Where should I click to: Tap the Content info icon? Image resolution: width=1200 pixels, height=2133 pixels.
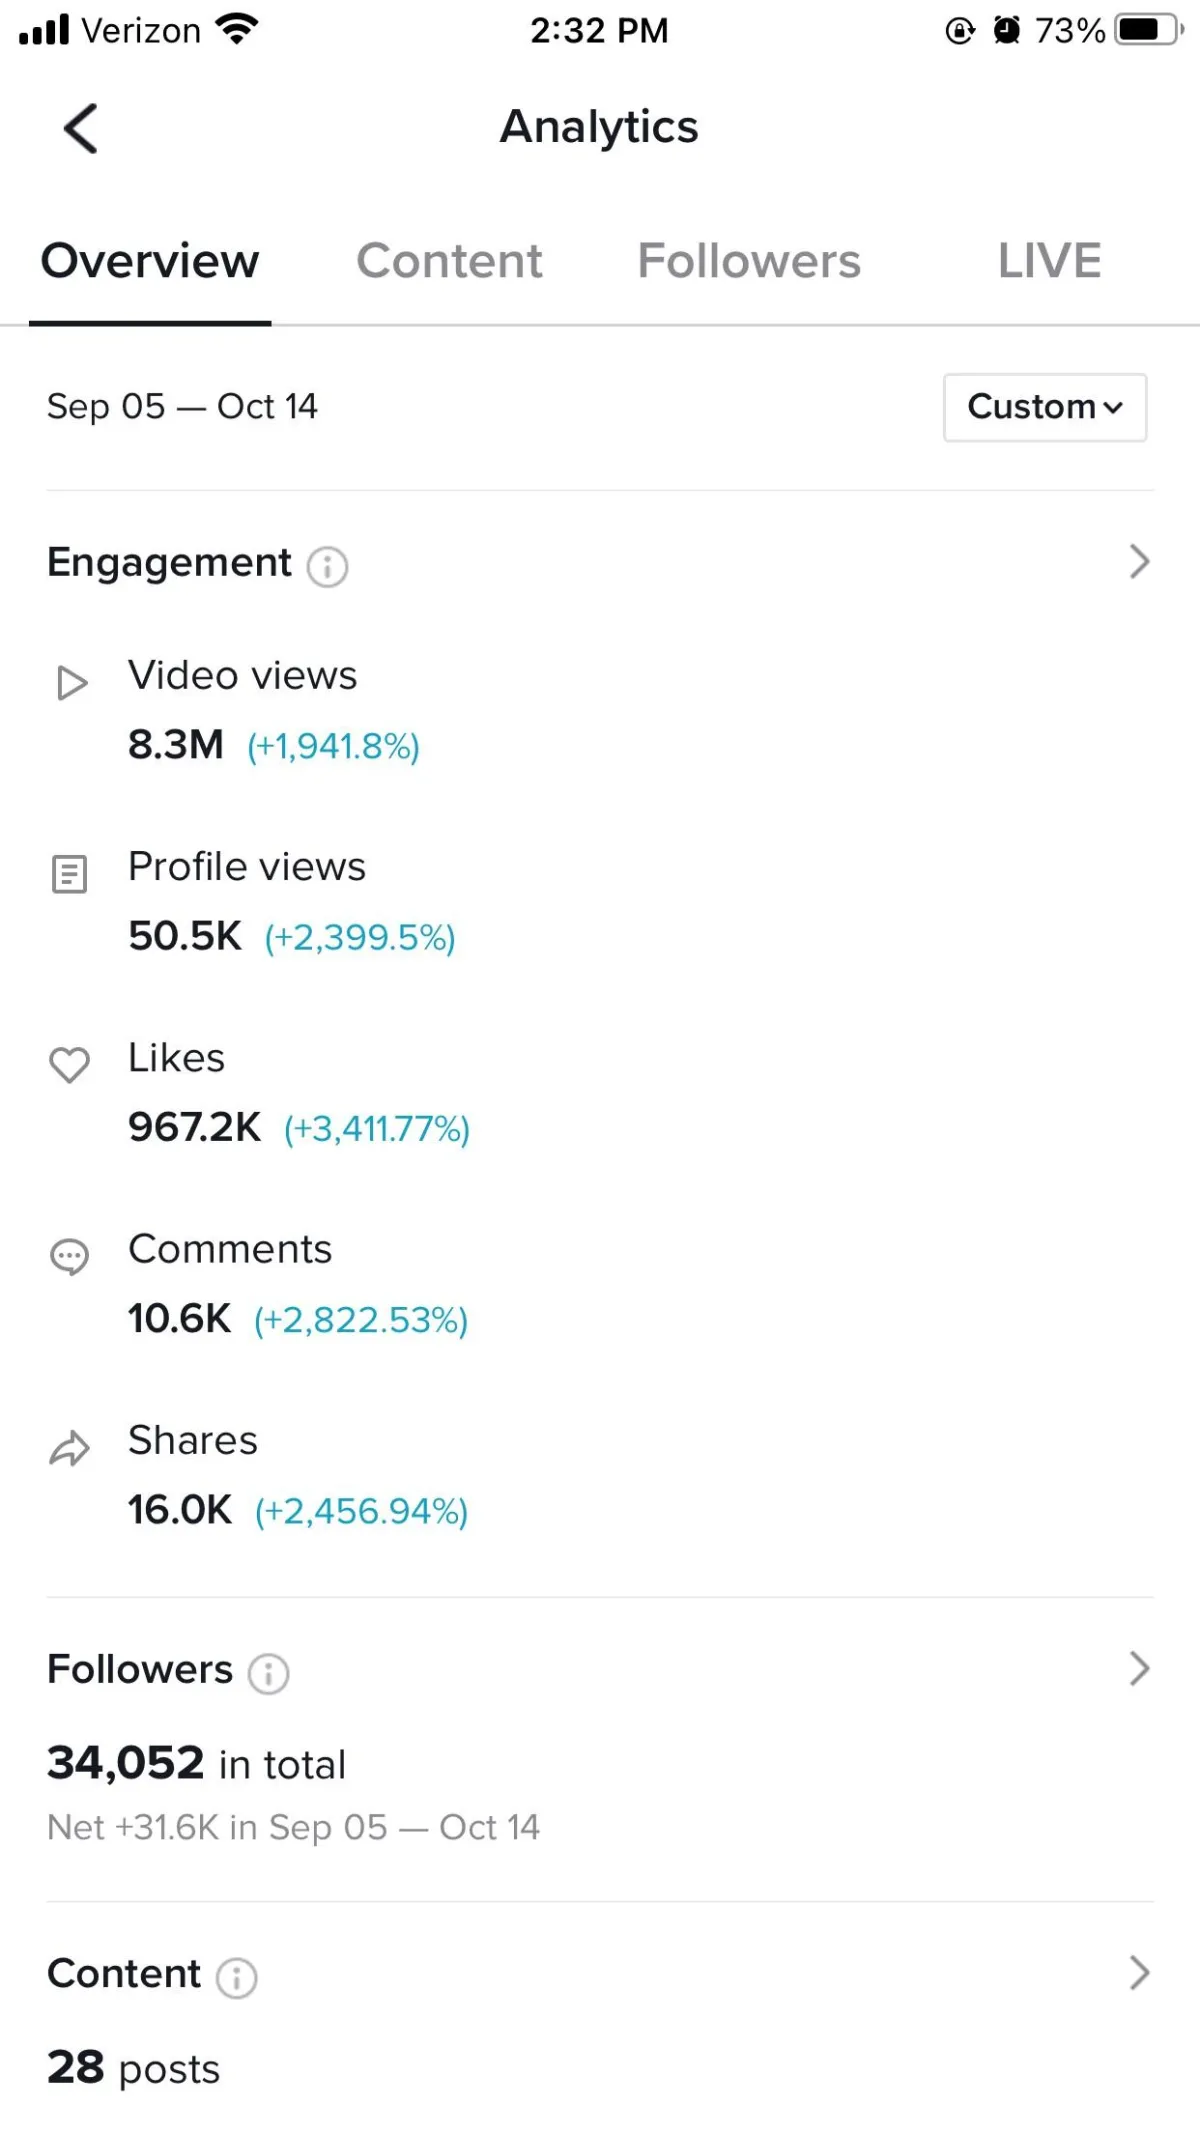pyautogui.click(x=237, y=1977)
